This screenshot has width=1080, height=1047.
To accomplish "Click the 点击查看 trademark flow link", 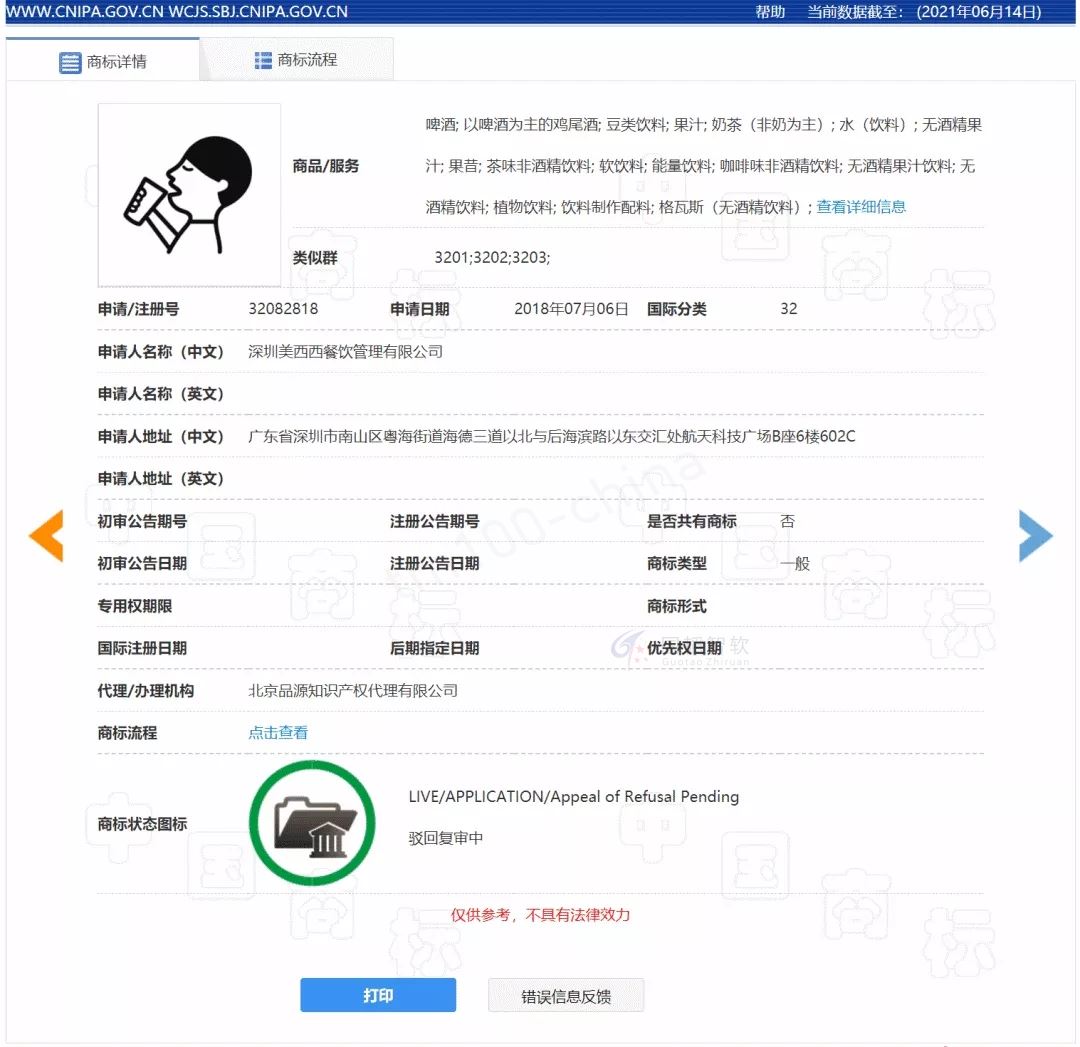I will tap(278, 732).
